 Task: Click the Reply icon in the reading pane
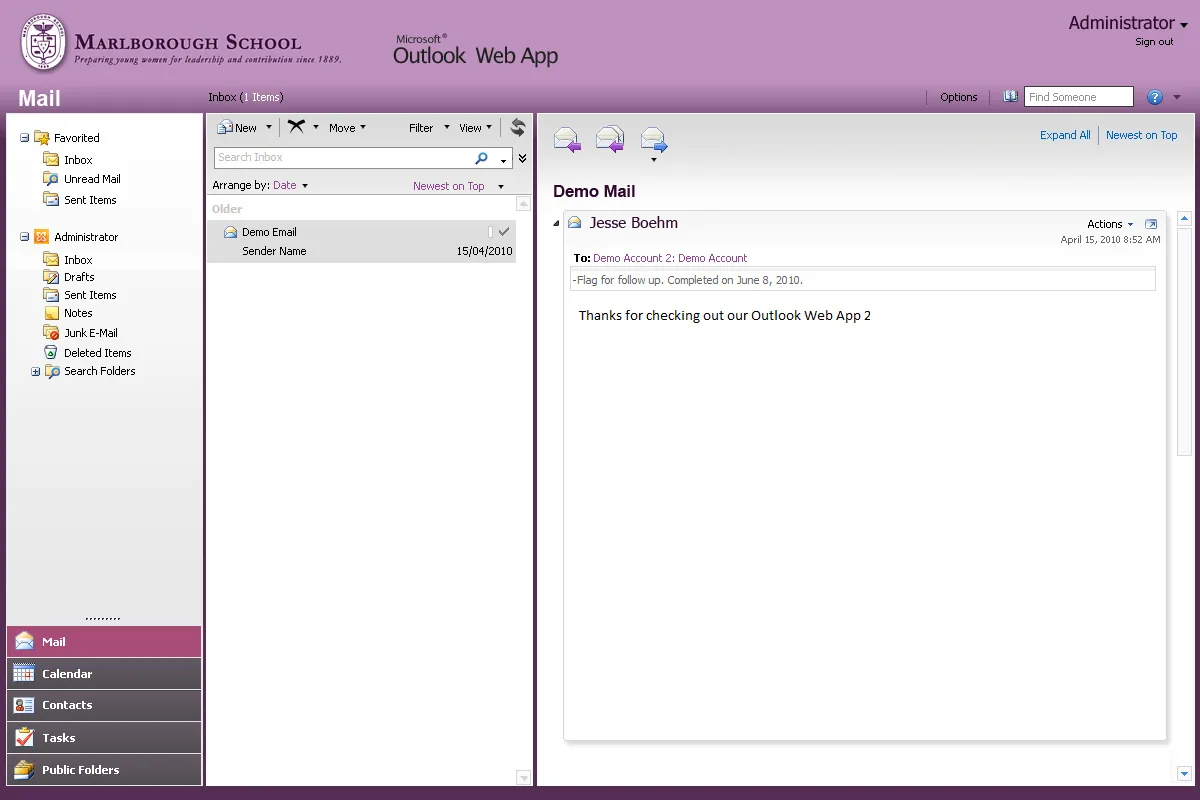[567, 139]
